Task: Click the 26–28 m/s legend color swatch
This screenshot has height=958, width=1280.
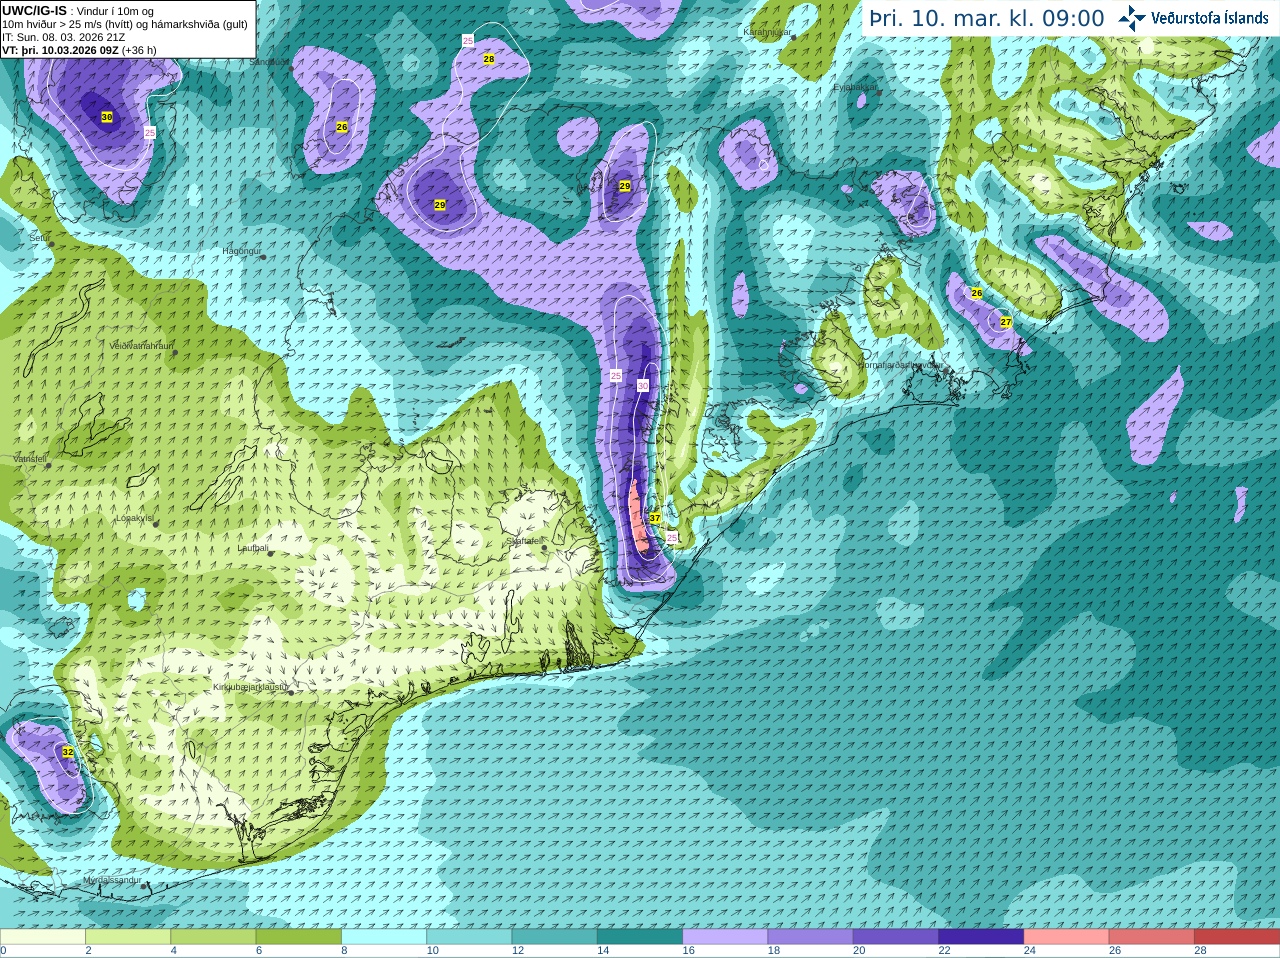Action: click(1152, 937)
